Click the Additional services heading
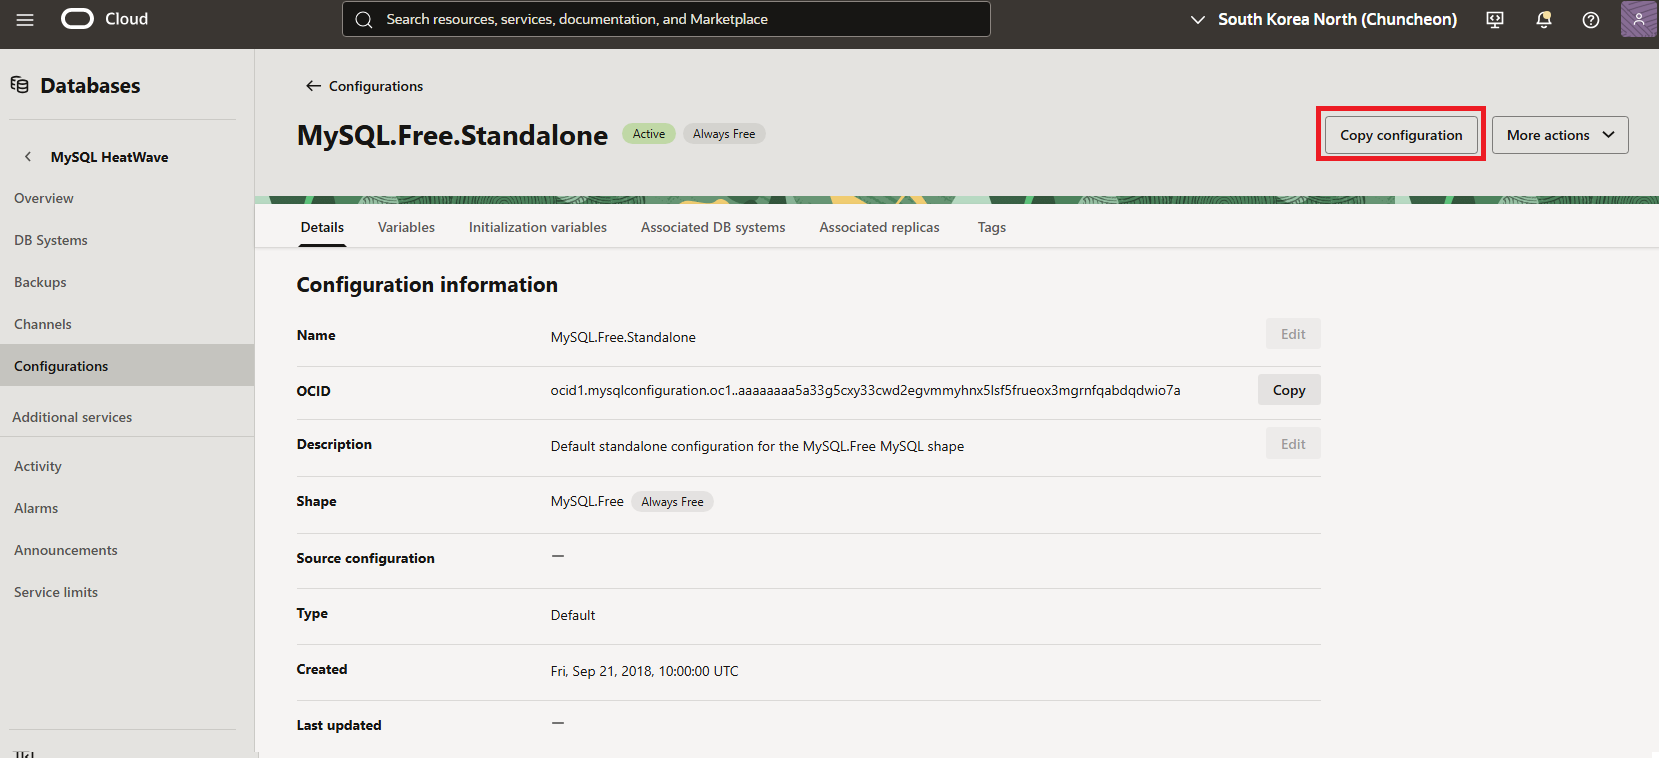 point(72,417)
